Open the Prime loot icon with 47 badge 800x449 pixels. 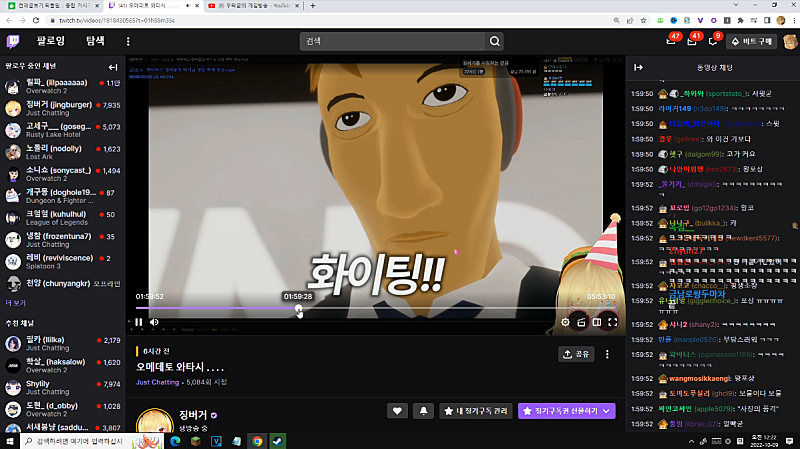[x=671, y=41]
